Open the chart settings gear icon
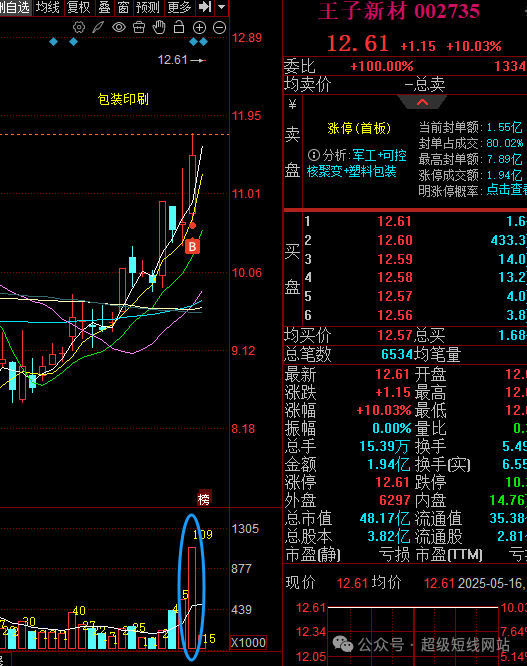Viewport: 527px width, 666px height. pos(79,28)
